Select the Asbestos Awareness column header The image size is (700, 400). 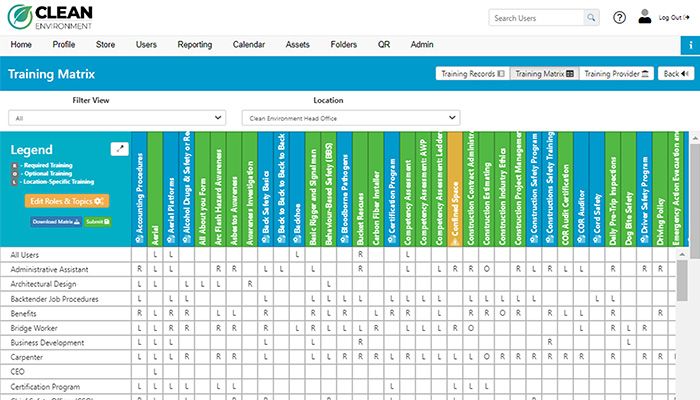pyautogui.click(x=234, y=189)
